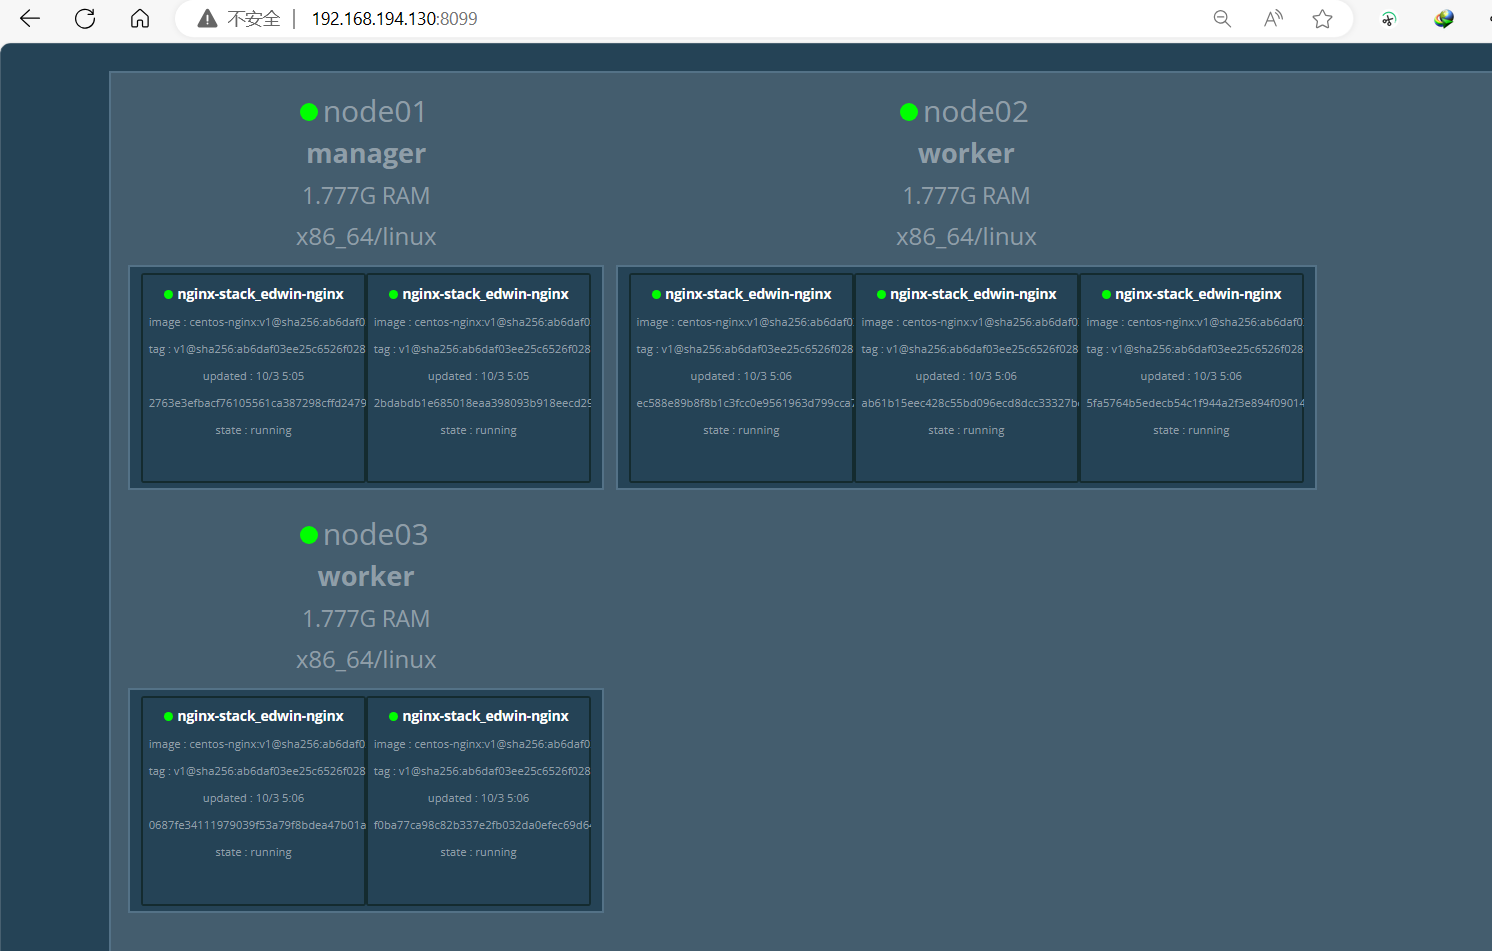The width and height of the screenshot is (1492, 951).
Task: Add page to favorites star icon
Action: pos(1323,18)
